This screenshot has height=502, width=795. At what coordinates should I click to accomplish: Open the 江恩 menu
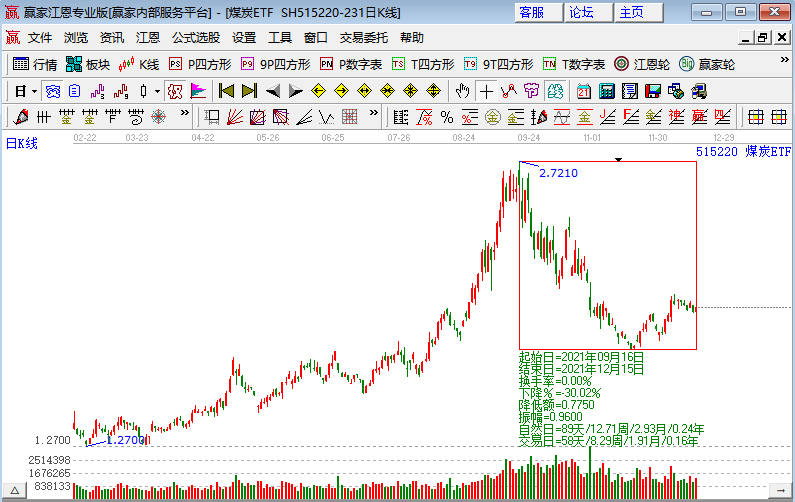(x=148, y=38)
